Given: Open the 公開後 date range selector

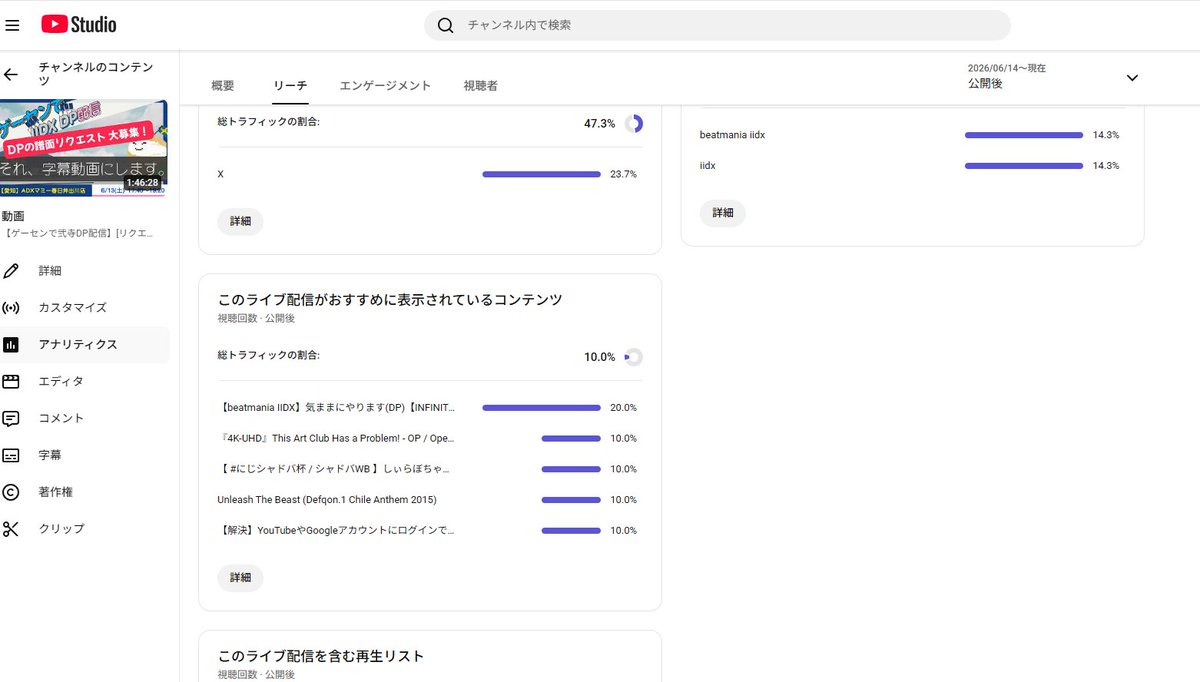Looking at the screenshot, I should point(1054,76).
